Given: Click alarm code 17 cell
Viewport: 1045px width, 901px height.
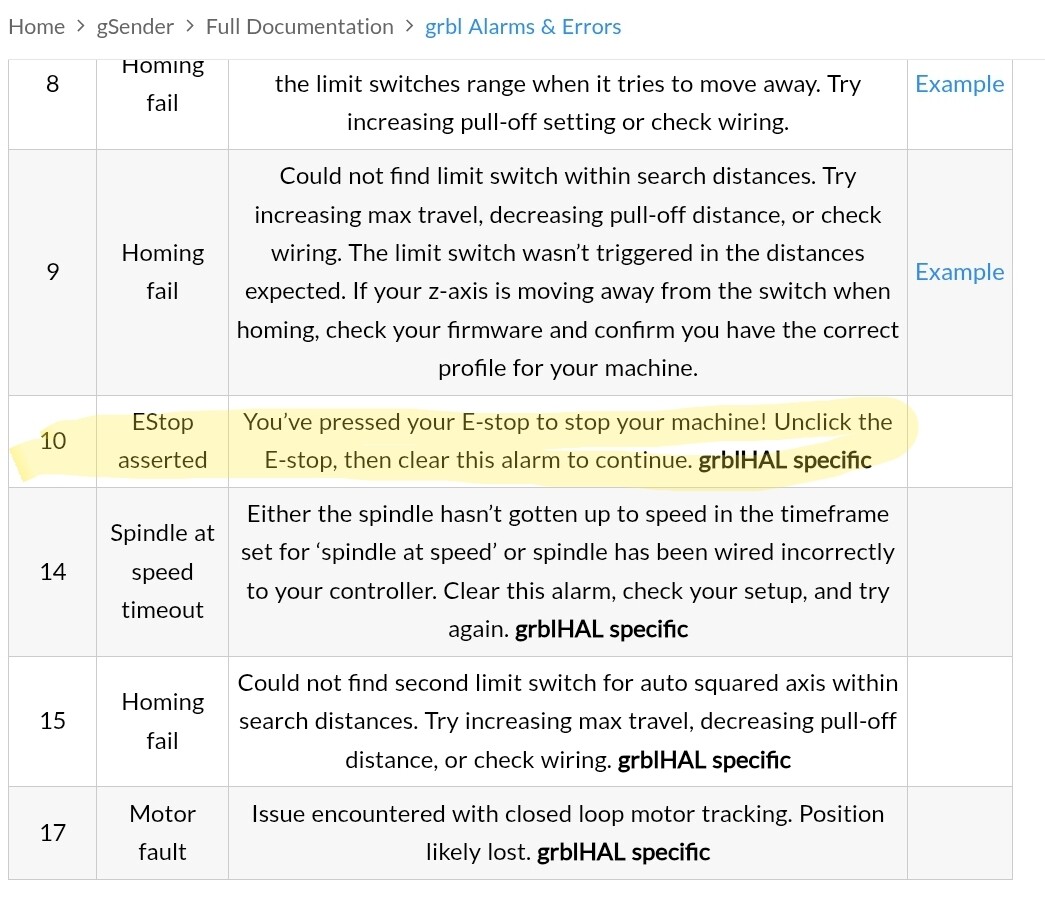Looking at the screenshot, I should pos(52,832).
